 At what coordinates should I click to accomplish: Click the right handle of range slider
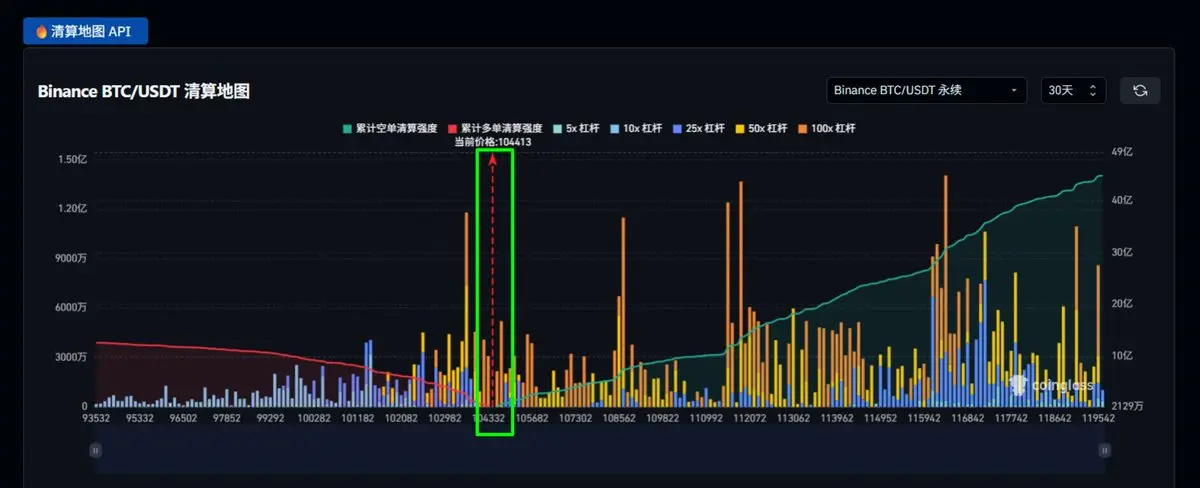point(1104,451)
